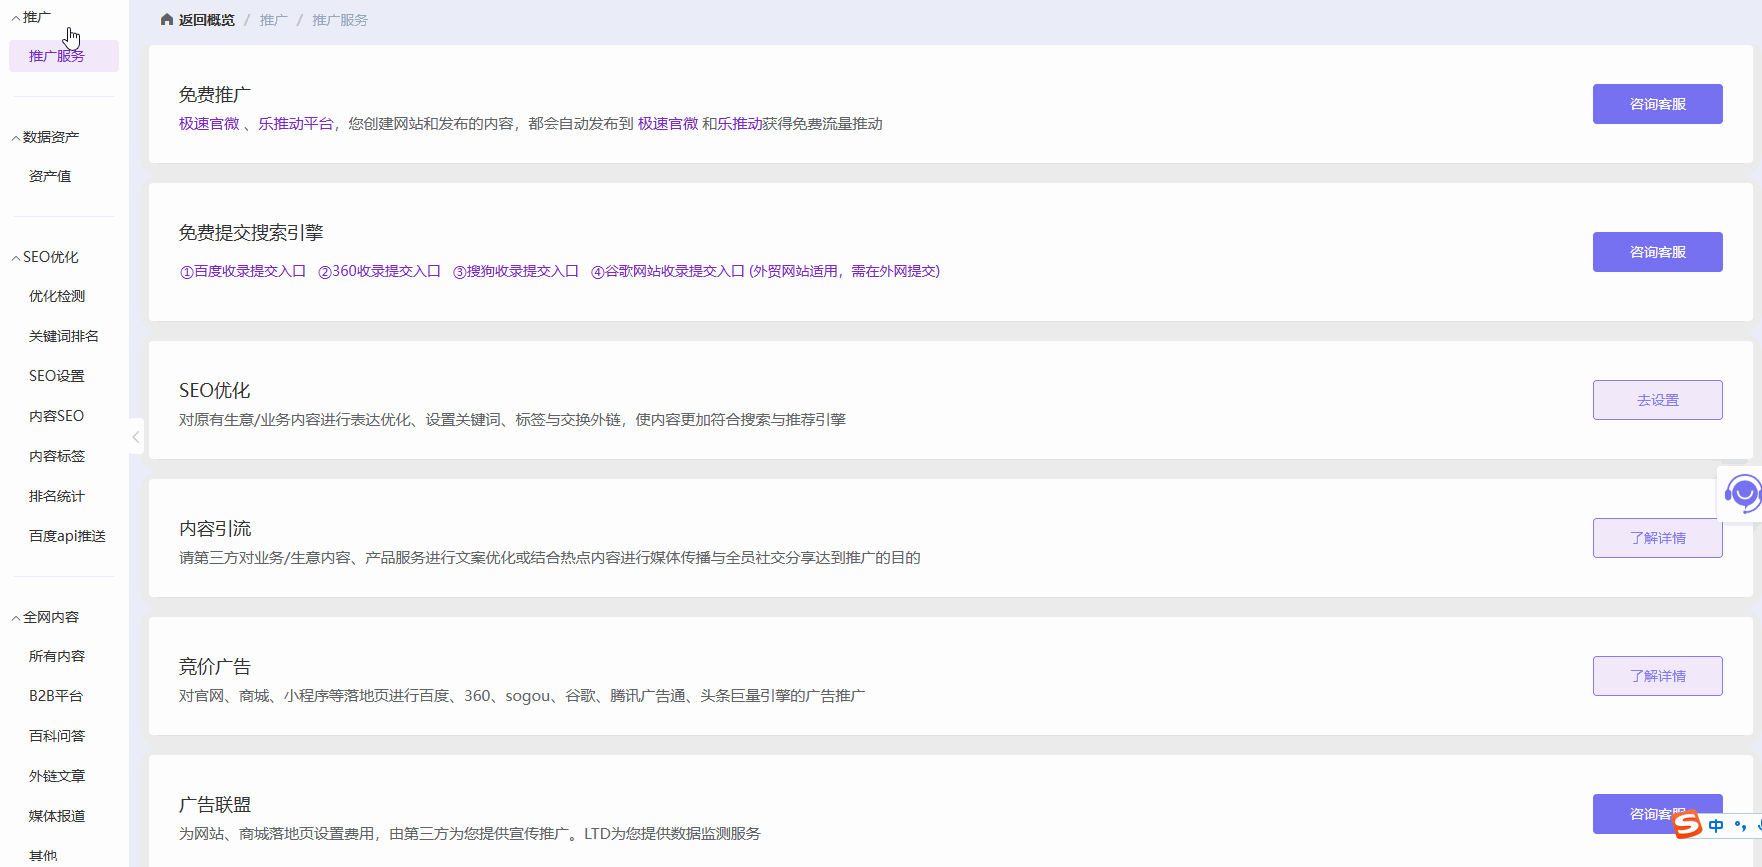The image size is (1762, 867).
Task: Click the 免费提交搜索引擎 heading
Action: [x=251, y=233]
